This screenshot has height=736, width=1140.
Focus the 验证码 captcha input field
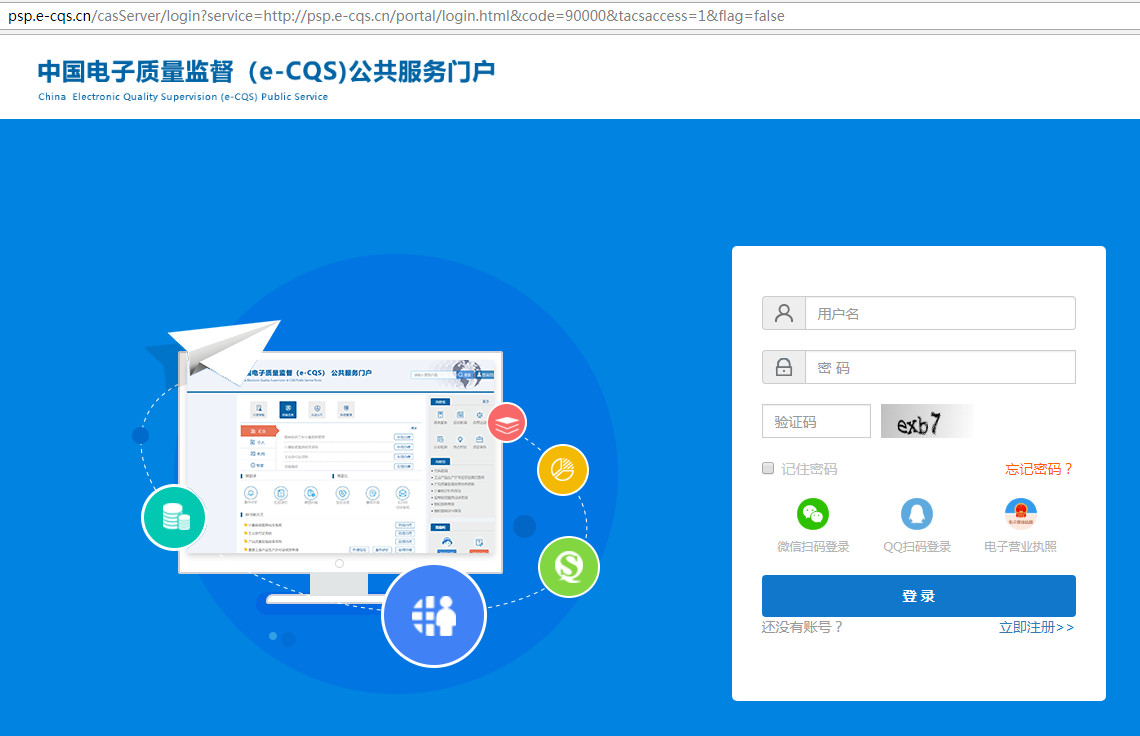(816, 421)
